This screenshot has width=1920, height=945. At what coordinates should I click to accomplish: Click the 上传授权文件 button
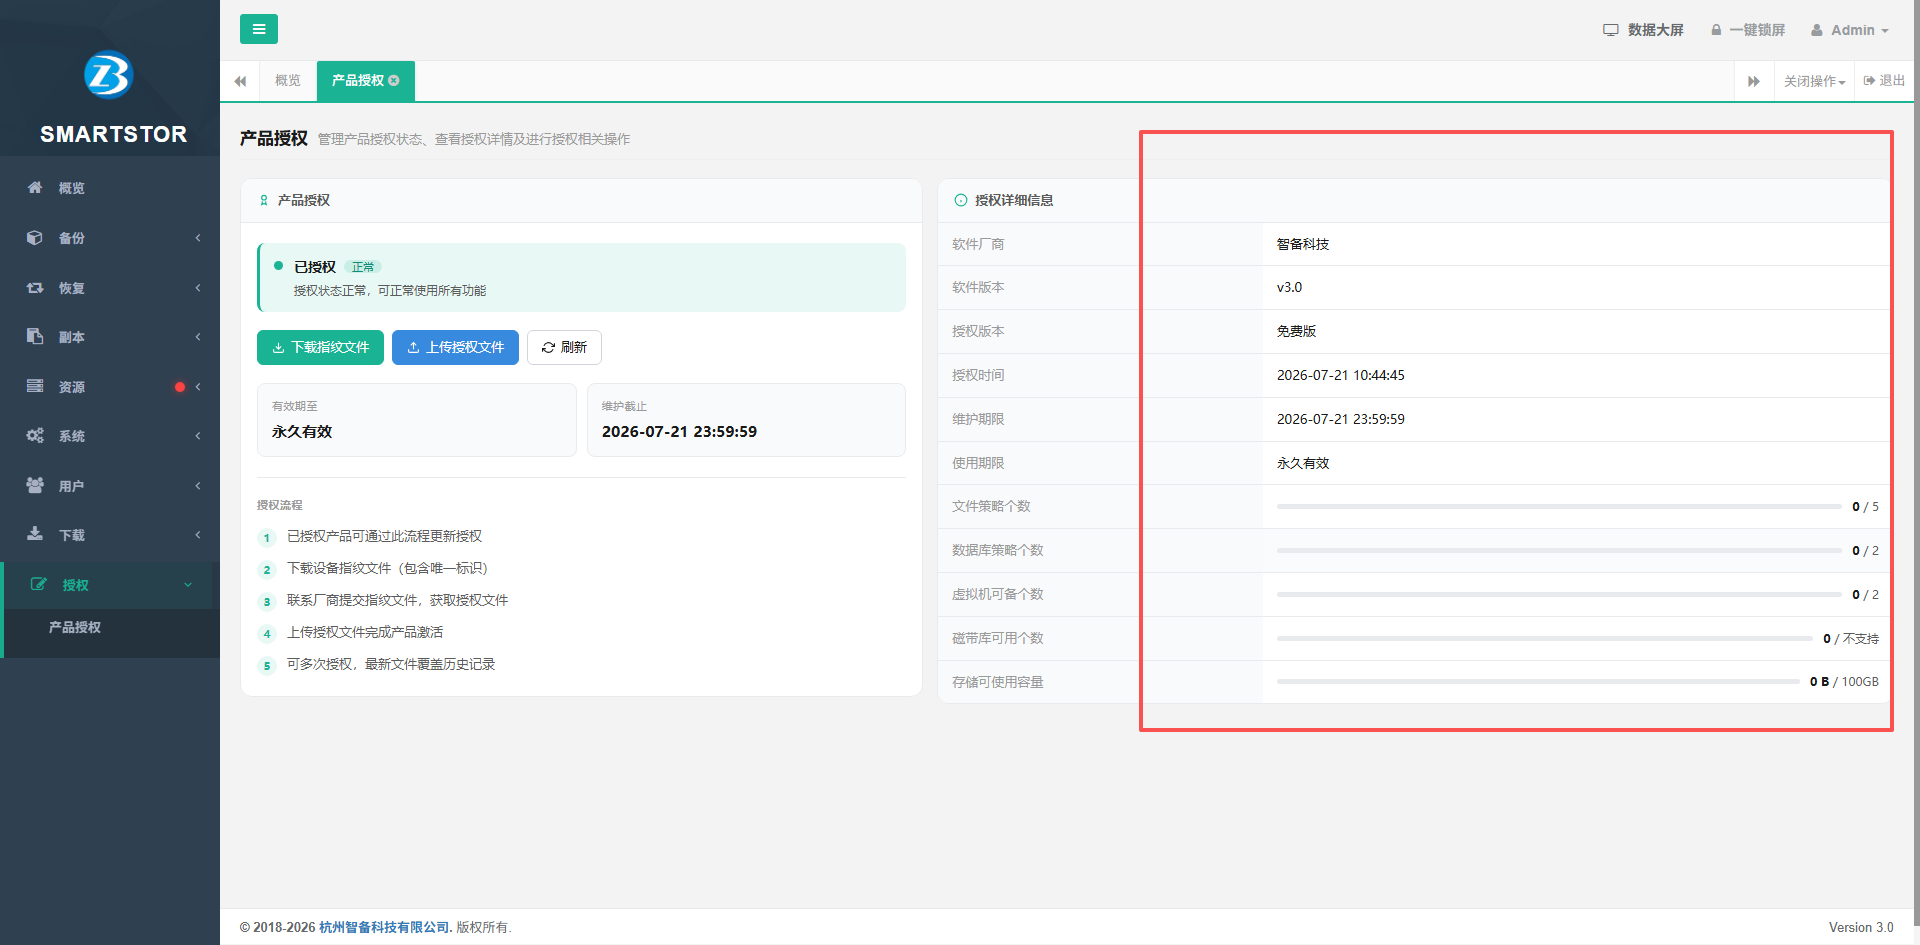[455, 347]
